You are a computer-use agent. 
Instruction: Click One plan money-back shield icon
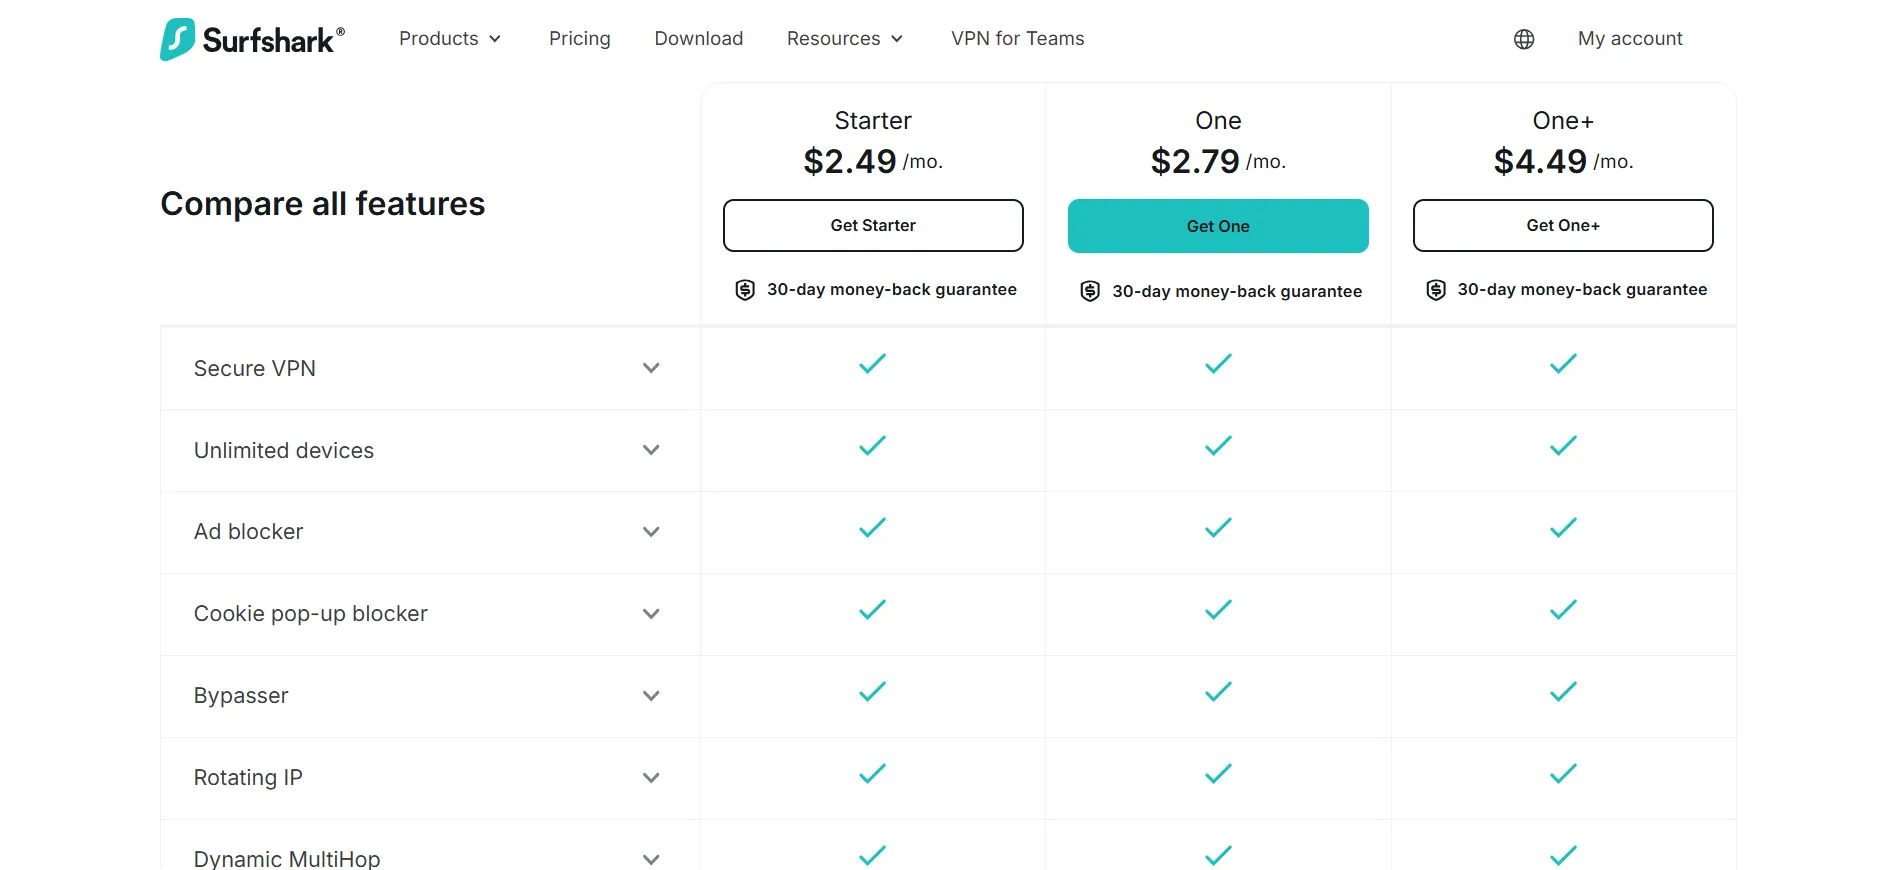click(x=1090, y=291)
